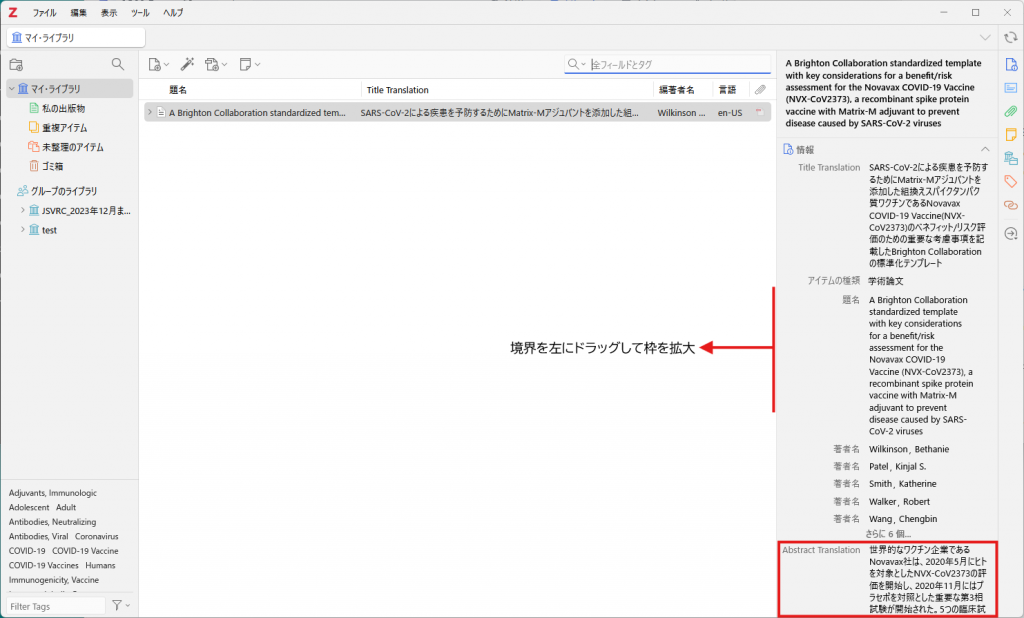Open the Attachments section icon in the right sidebar
Image resolution: width=1024 pixels, height=618 pixels.
1010,112
